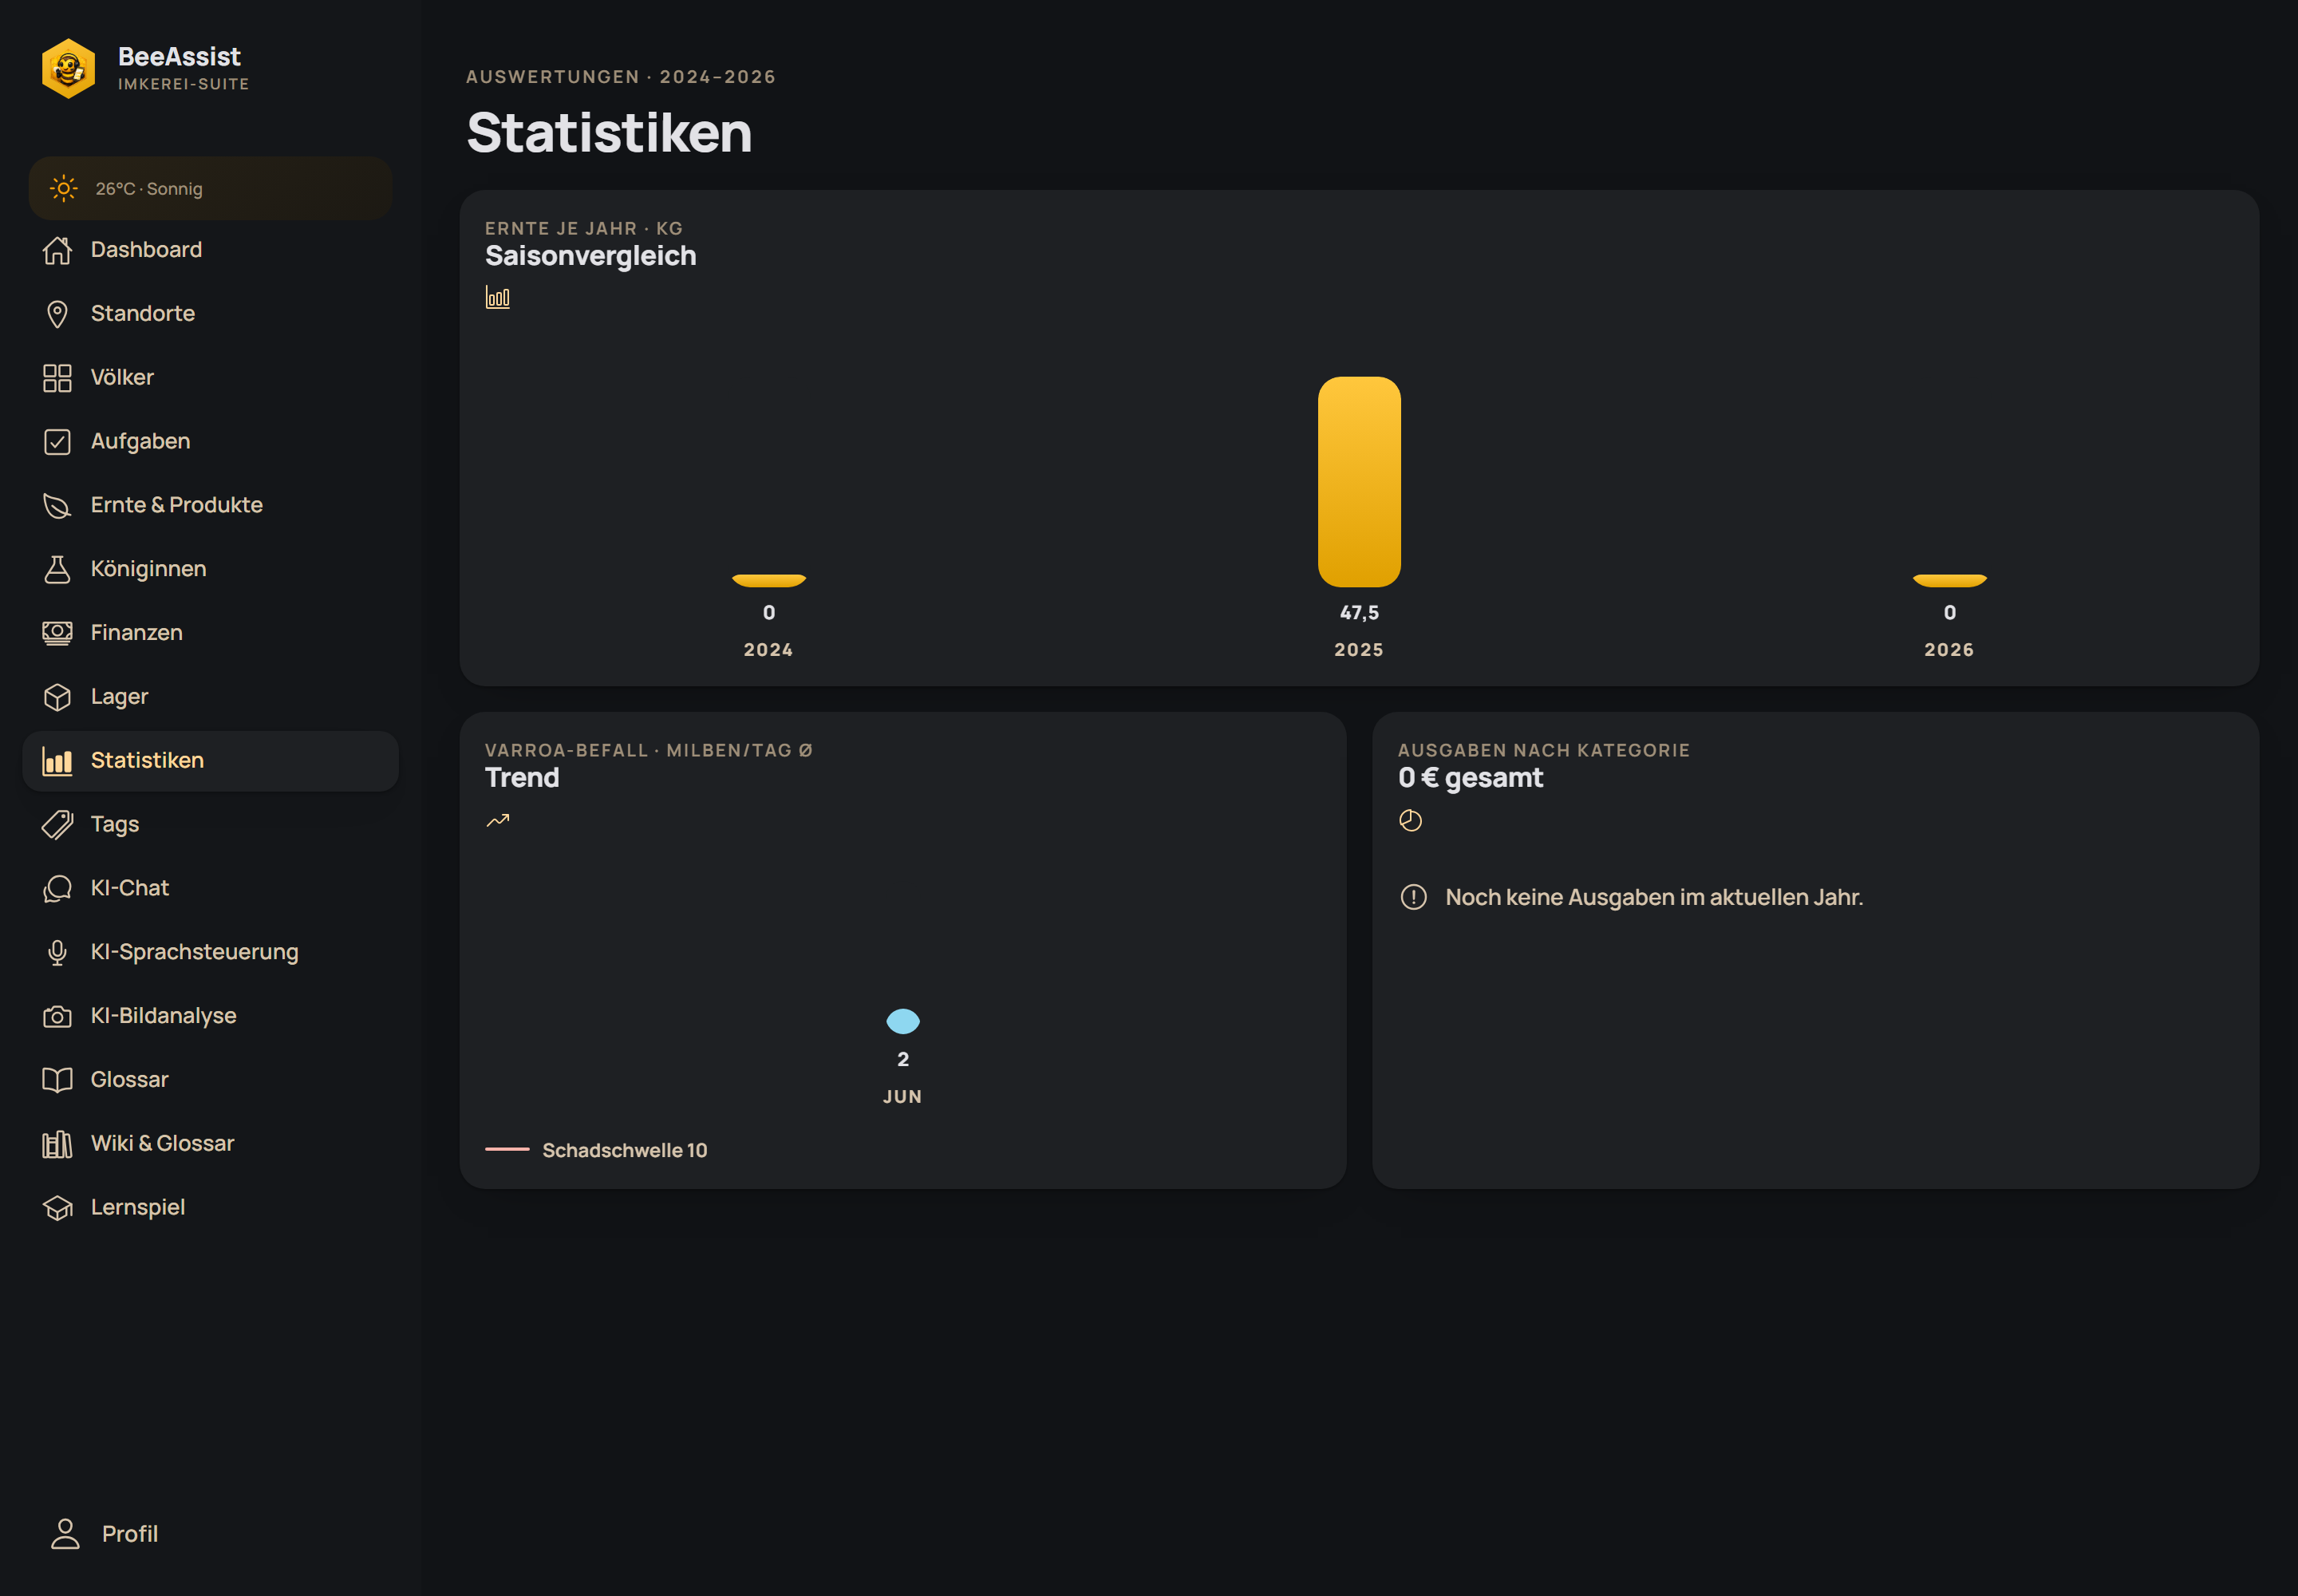The image size is (2298, 1596).
Task: Click the Standorte map pin icon
Action: 57,314
